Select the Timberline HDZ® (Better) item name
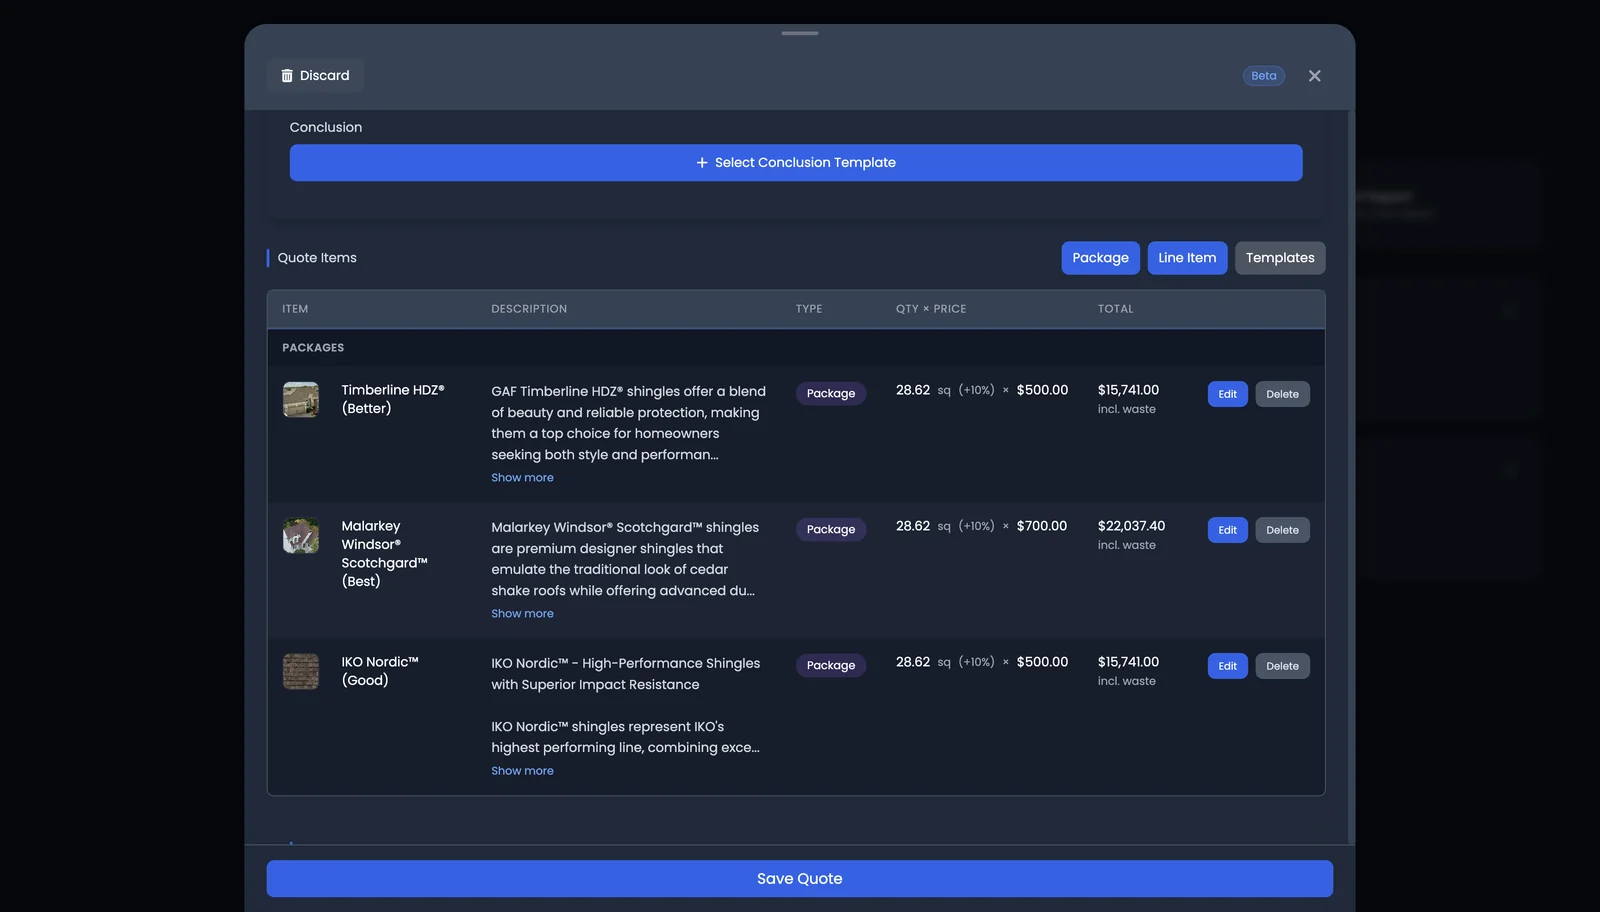This screenshot has height=912, width=1600. click(x=393, y=399)
